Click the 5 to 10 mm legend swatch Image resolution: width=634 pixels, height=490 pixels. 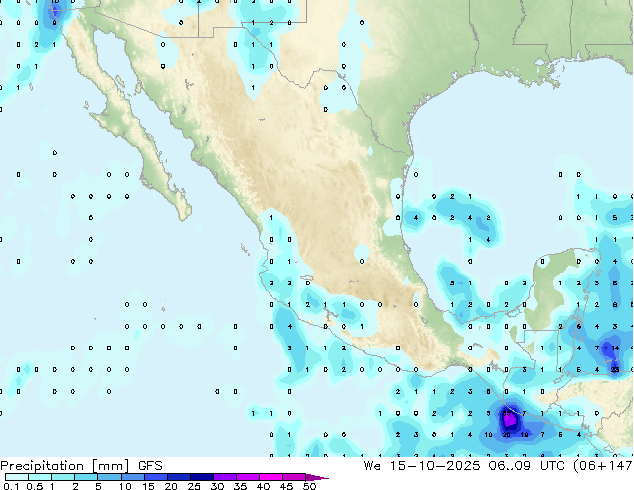pyautogui.click(x=109, y=477)
